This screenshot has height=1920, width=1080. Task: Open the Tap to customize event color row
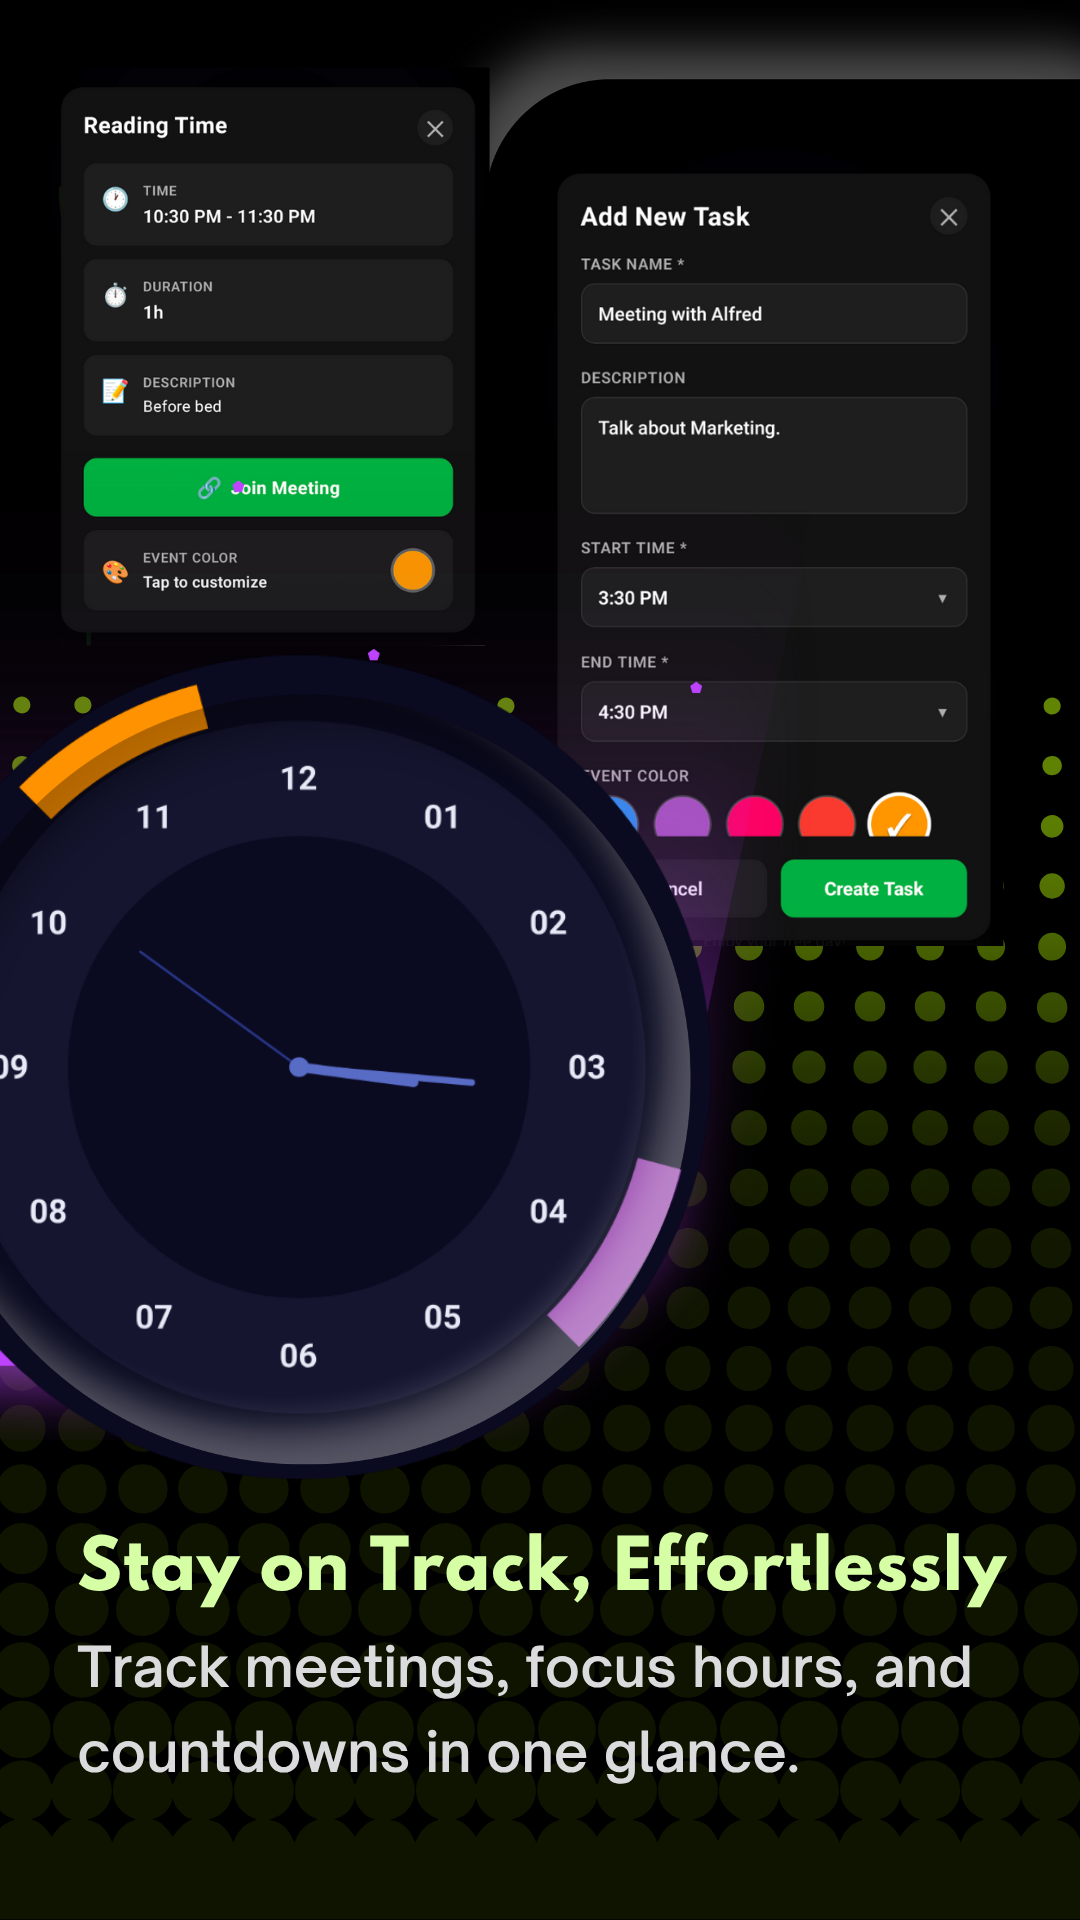(268, 571)
